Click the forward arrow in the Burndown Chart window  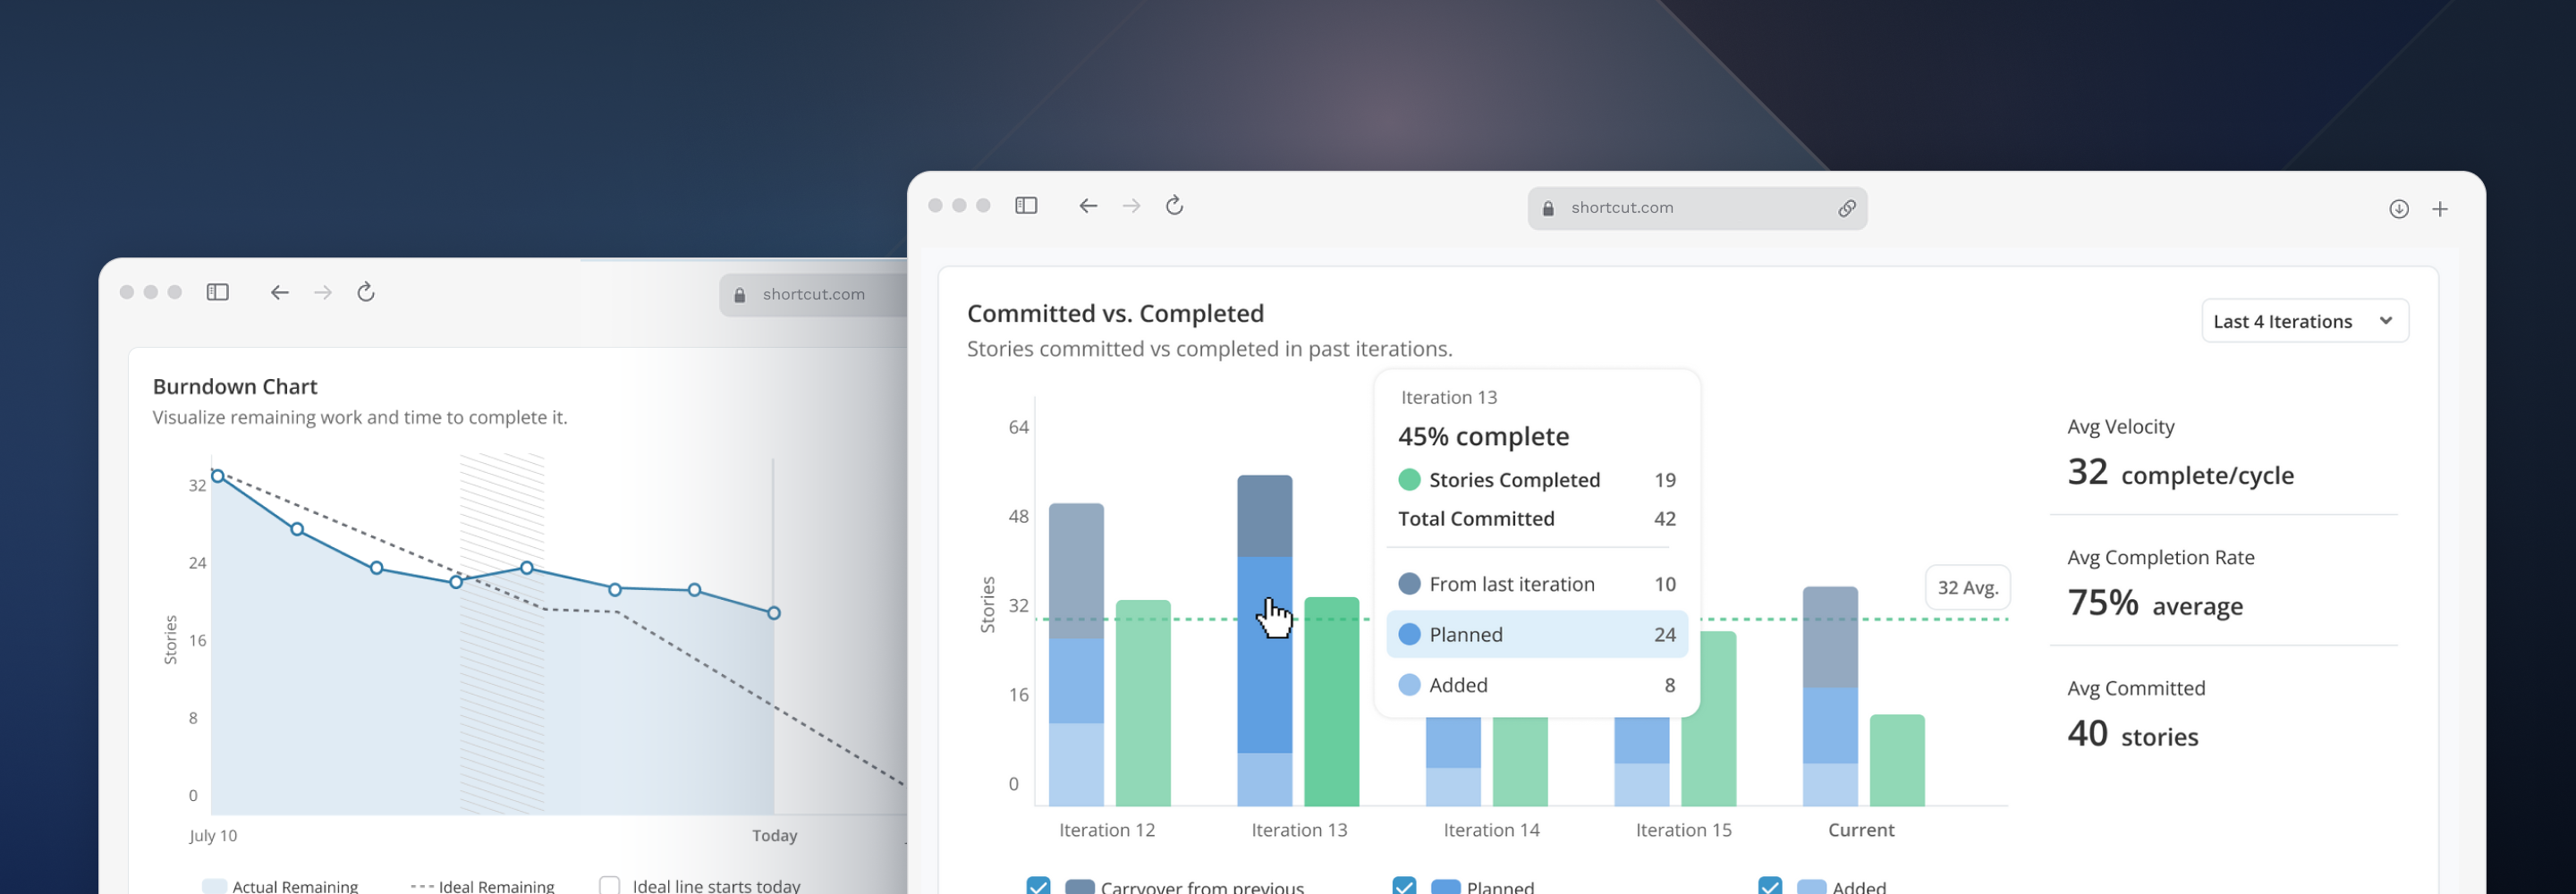click(x=323, y=292)
